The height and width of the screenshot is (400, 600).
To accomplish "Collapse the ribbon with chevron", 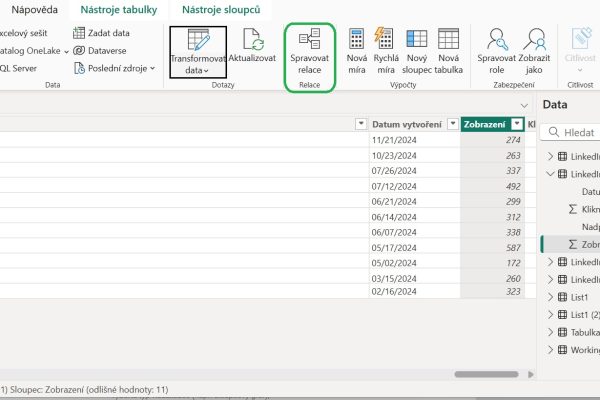I will [x=524, y=105].
